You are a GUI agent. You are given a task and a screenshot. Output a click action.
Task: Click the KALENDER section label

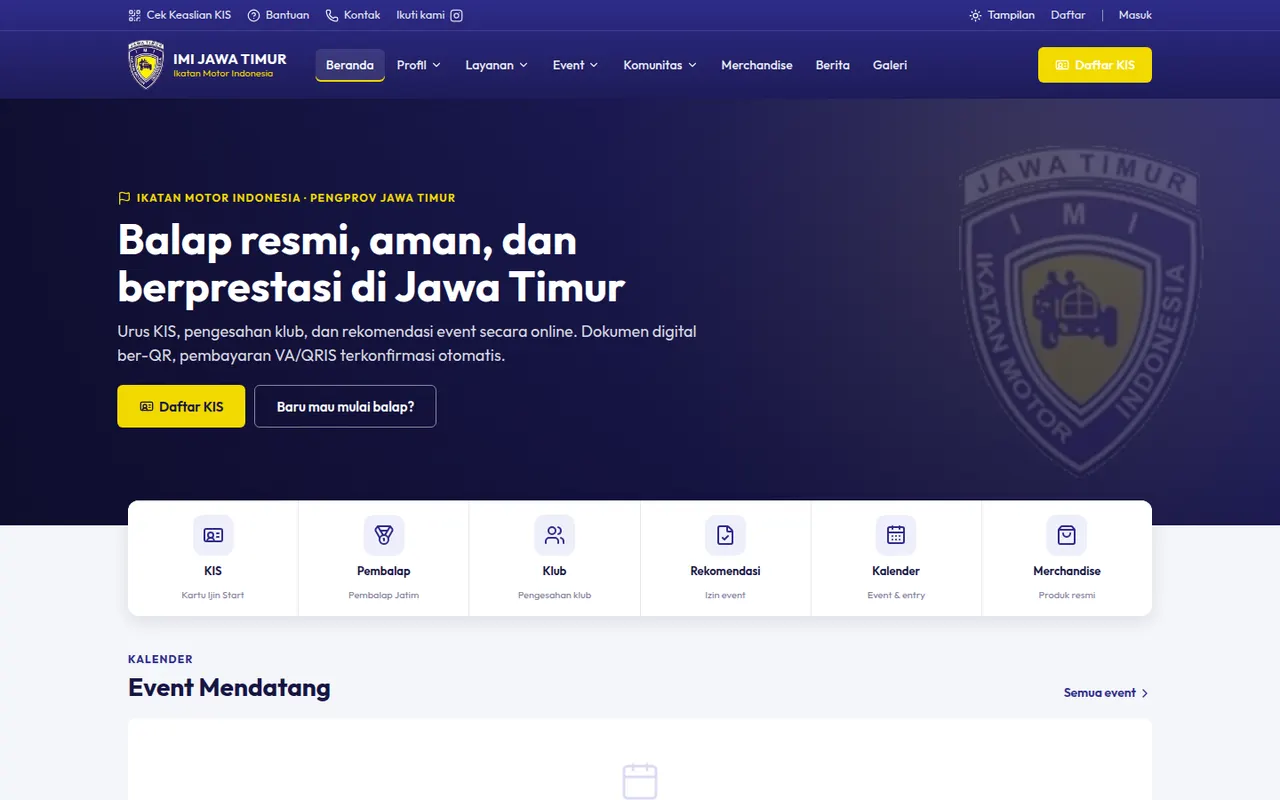[x=160, y=659]
